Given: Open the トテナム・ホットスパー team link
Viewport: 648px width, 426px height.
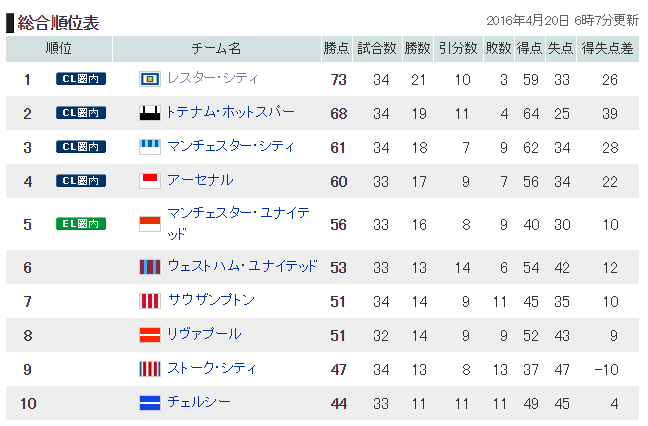Looking at the screenshot, I should tap(231, 112).
